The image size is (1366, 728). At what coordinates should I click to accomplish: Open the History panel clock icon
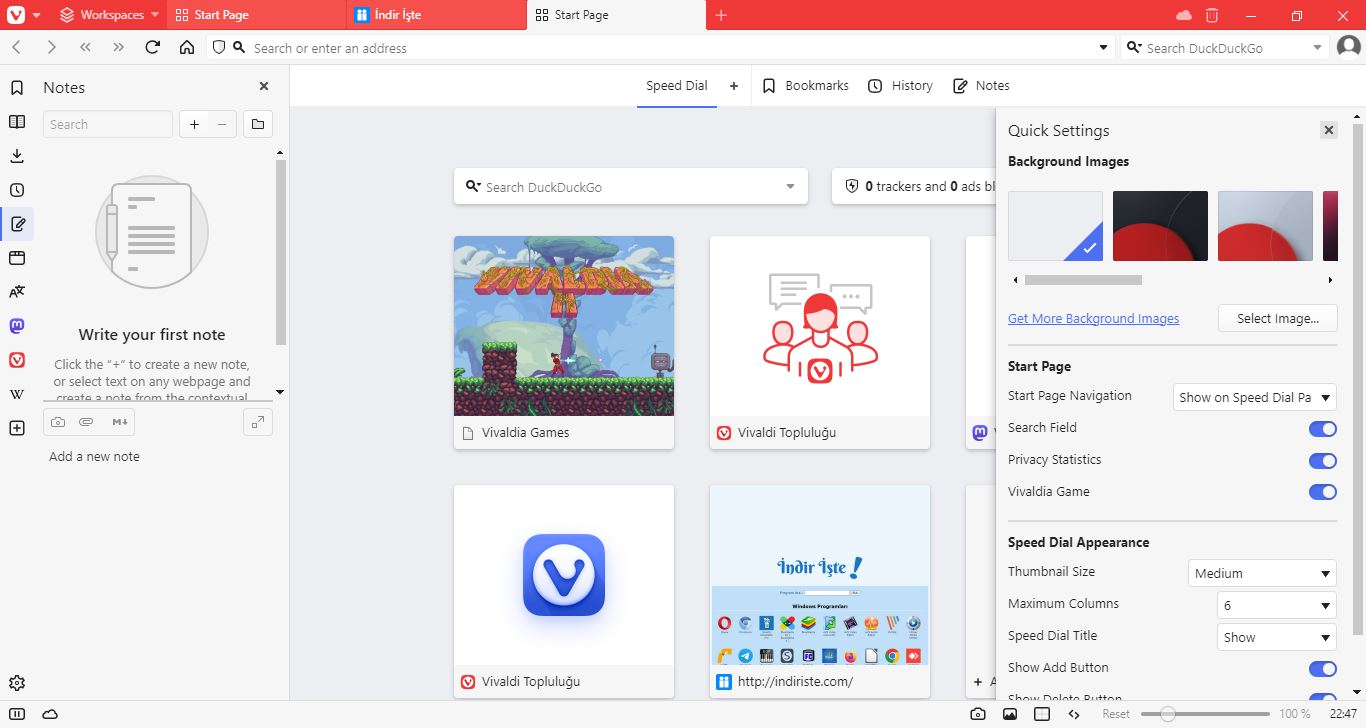[17, 190]
